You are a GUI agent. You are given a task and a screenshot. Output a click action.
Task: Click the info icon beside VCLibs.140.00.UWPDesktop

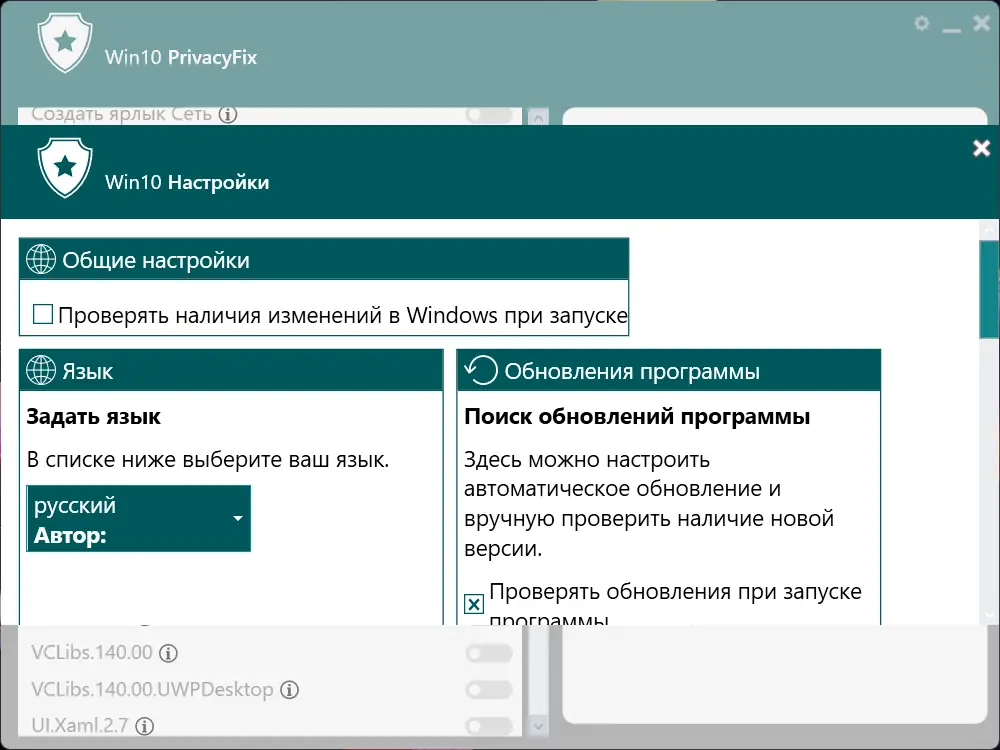click(x=288, y=690)
